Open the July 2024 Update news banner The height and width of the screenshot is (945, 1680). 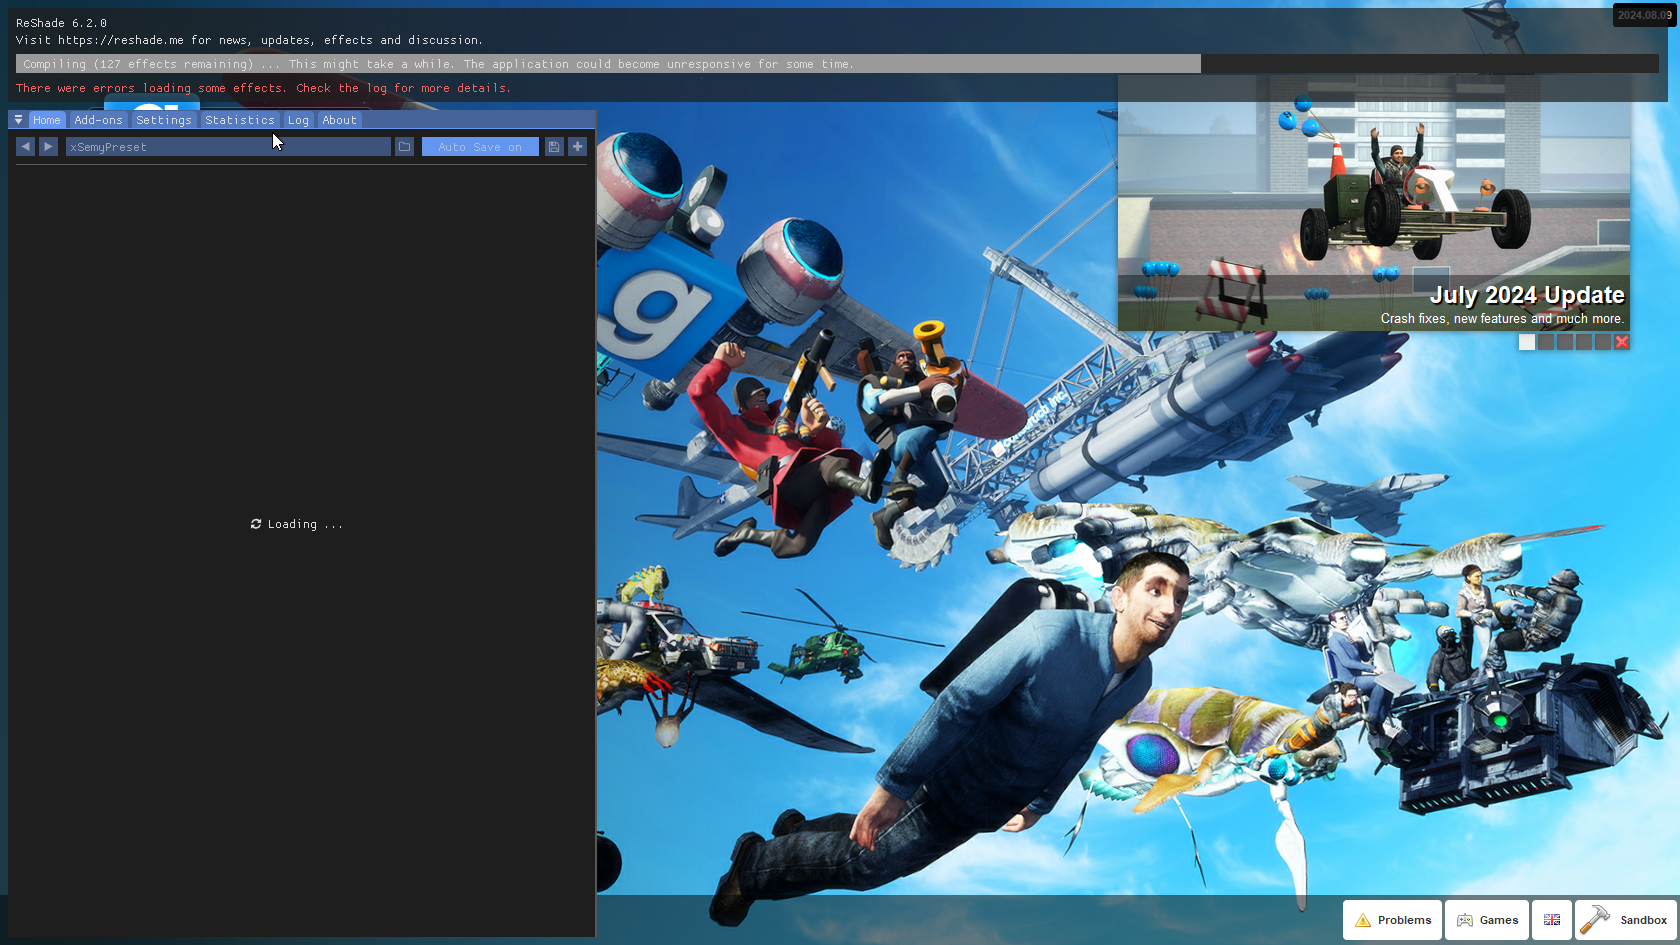(x=1374, y=204)
